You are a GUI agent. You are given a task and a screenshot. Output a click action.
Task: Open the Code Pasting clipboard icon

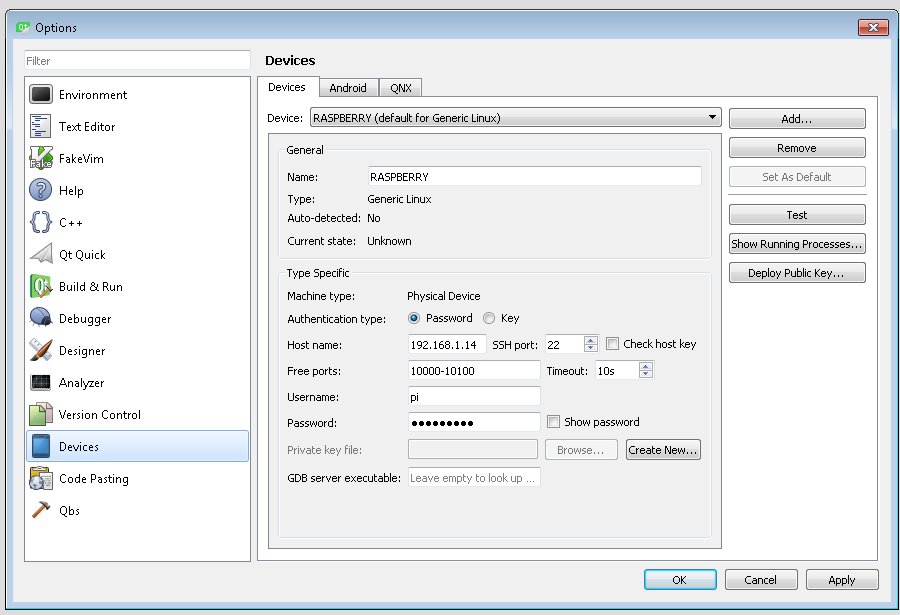click(41, 478)
